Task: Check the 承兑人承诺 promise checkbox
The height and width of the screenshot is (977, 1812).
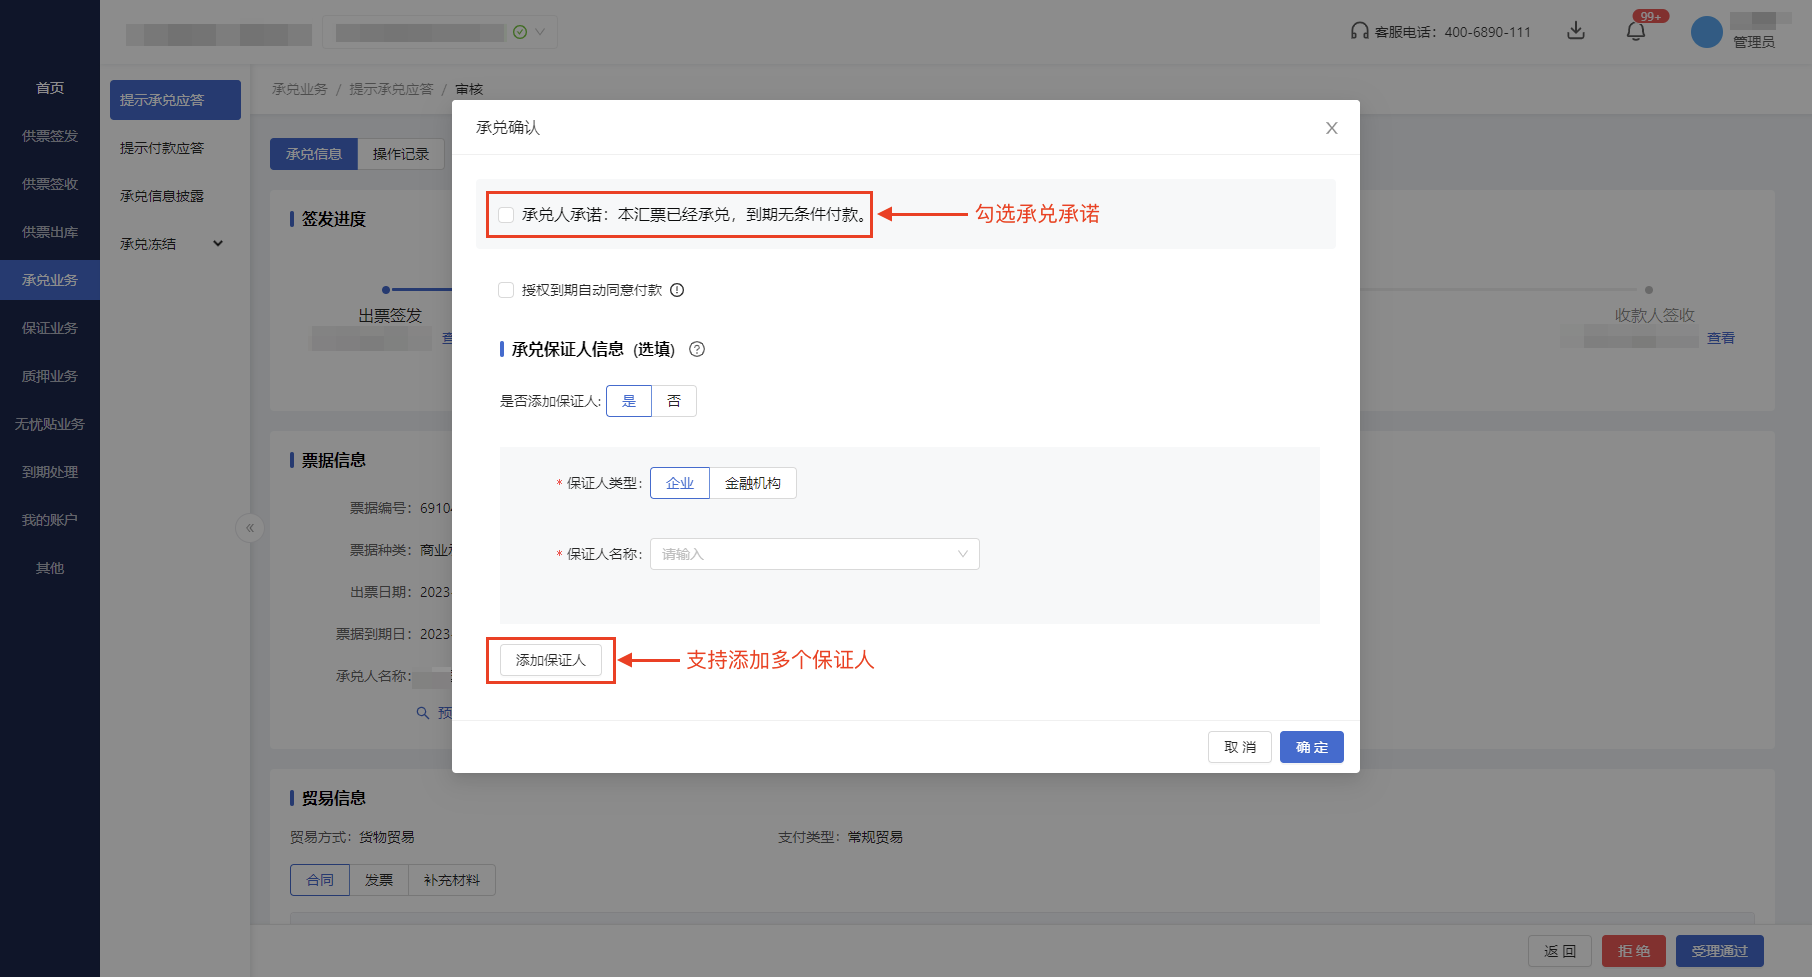Action: click(x=506, y=214)
